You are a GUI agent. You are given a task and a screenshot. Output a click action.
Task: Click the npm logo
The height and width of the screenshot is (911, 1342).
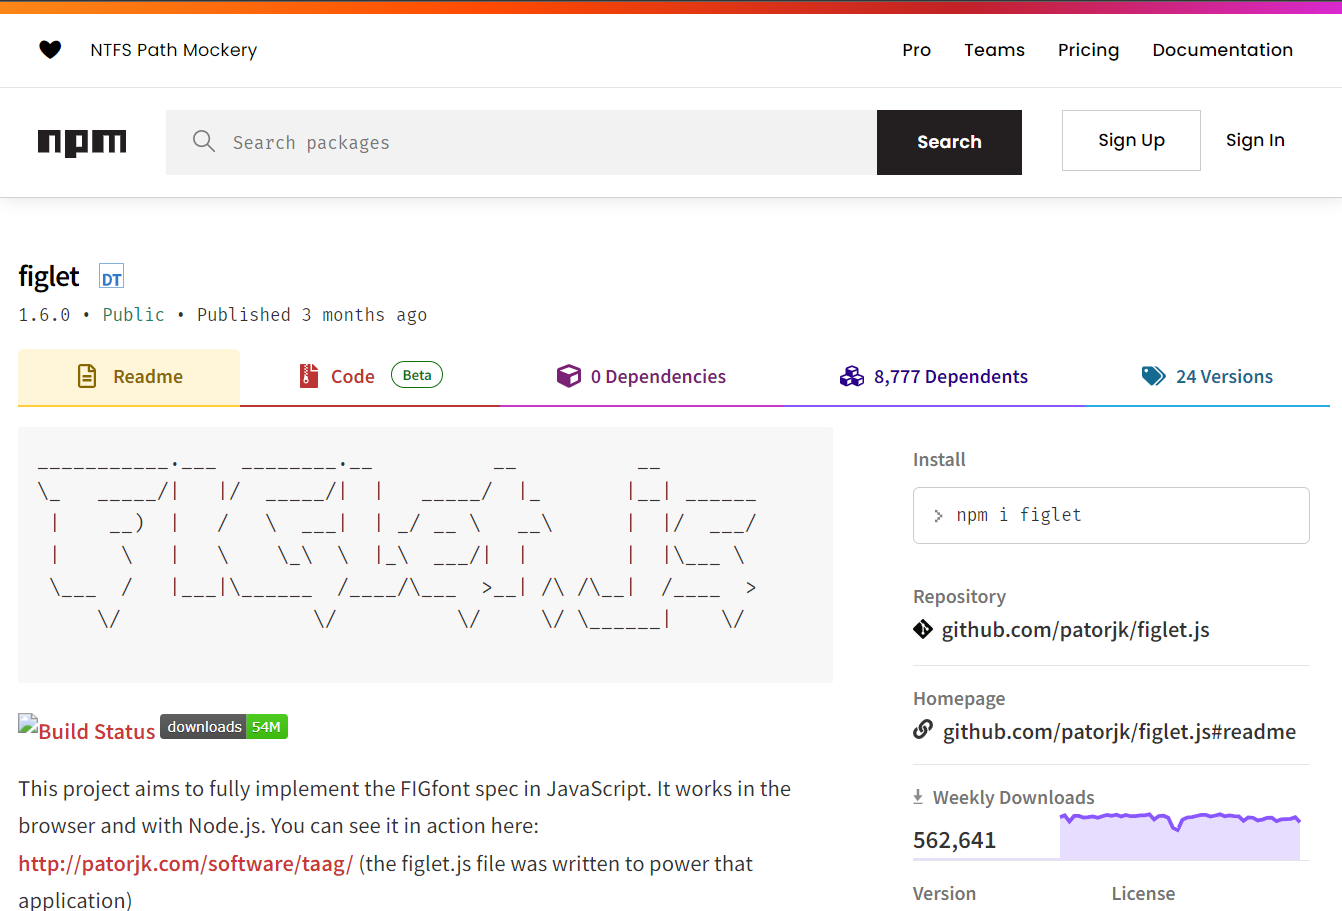pyautogui.click(x=82, y=143)
